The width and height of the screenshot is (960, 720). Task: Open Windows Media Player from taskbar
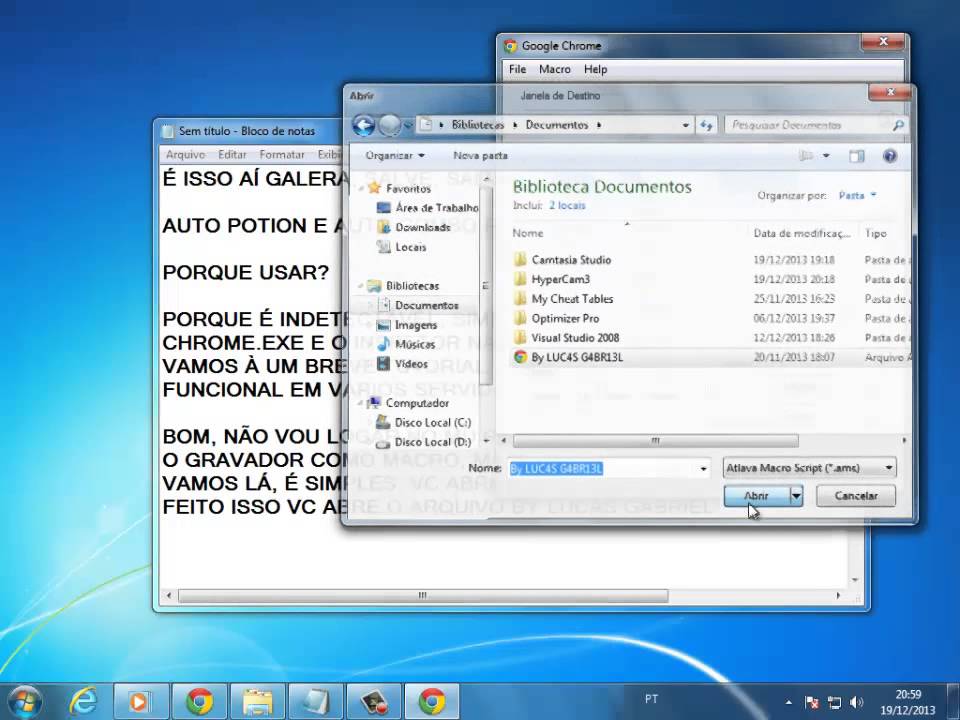[140, 701]
